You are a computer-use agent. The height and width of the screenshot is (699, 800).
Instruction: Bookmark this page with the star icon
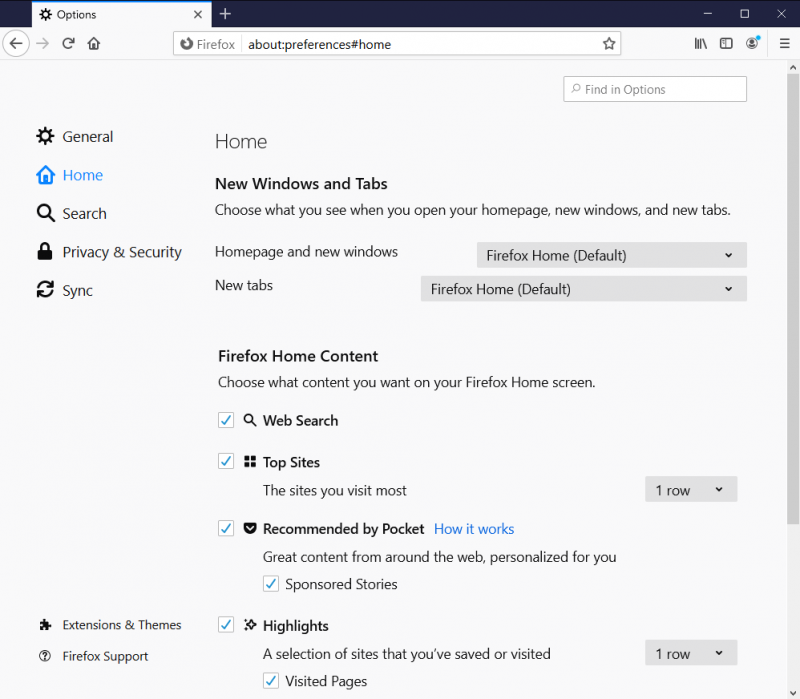click(x=609, y=44)
